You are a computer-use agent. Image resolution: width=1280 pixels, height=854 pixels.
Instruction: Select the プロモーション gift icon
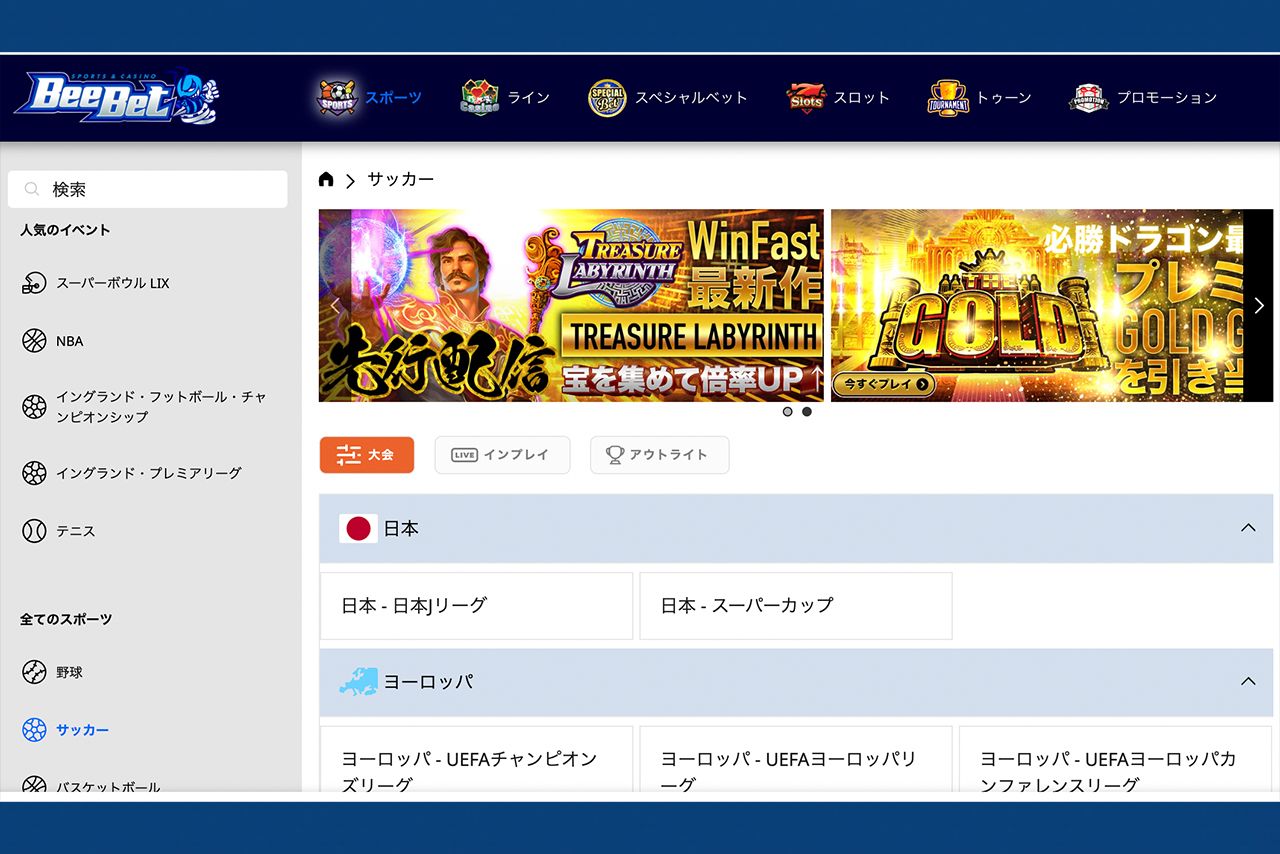tap(1087, 97)
